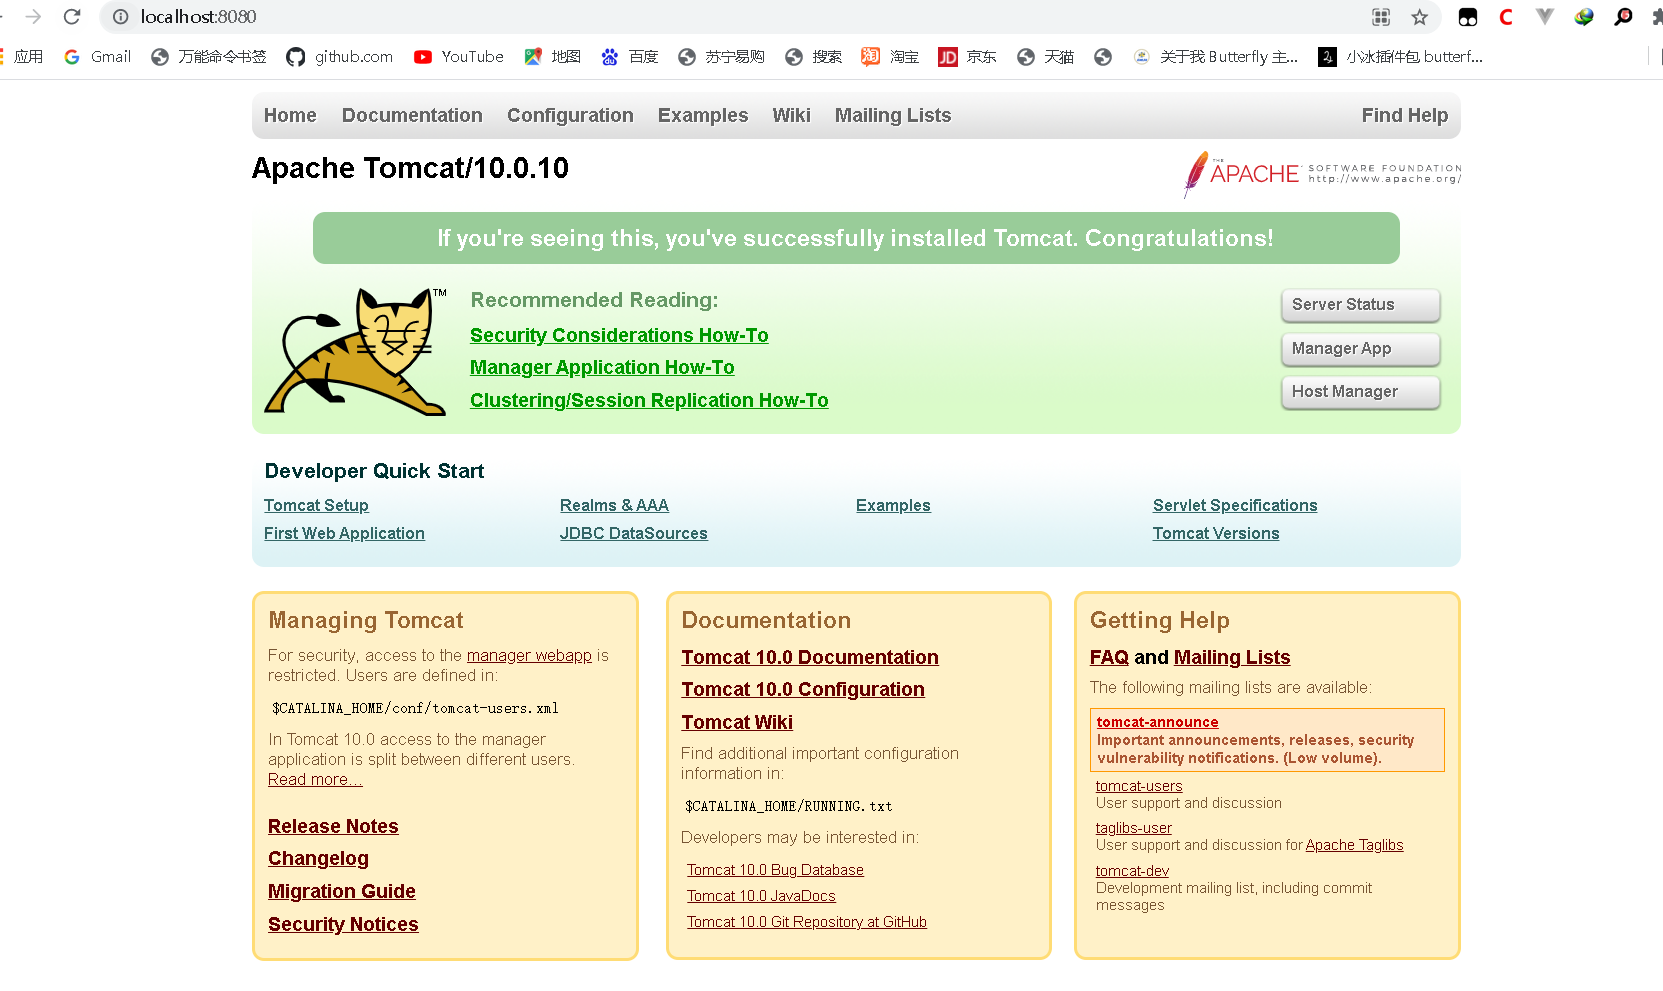Open the IDM globe download extension icon
Viewport: 1663px width, 991px height.
(1584, 17)
